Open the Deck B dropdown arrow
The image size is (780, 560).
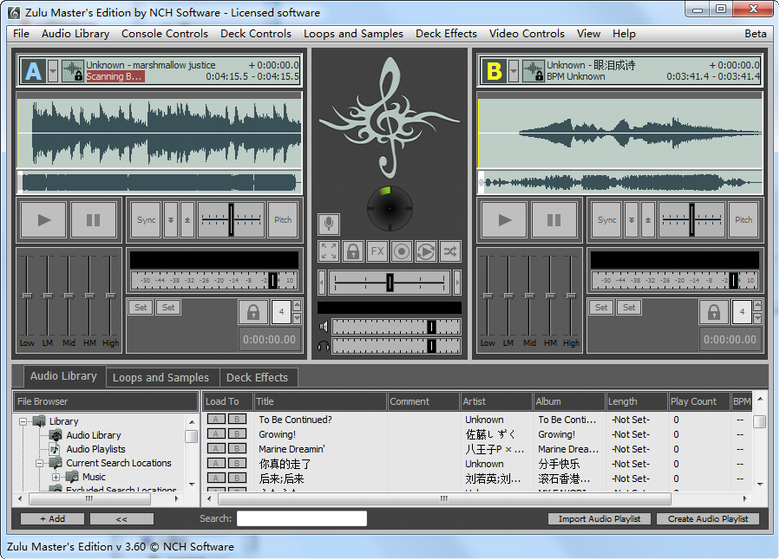(x=513, y=71)
